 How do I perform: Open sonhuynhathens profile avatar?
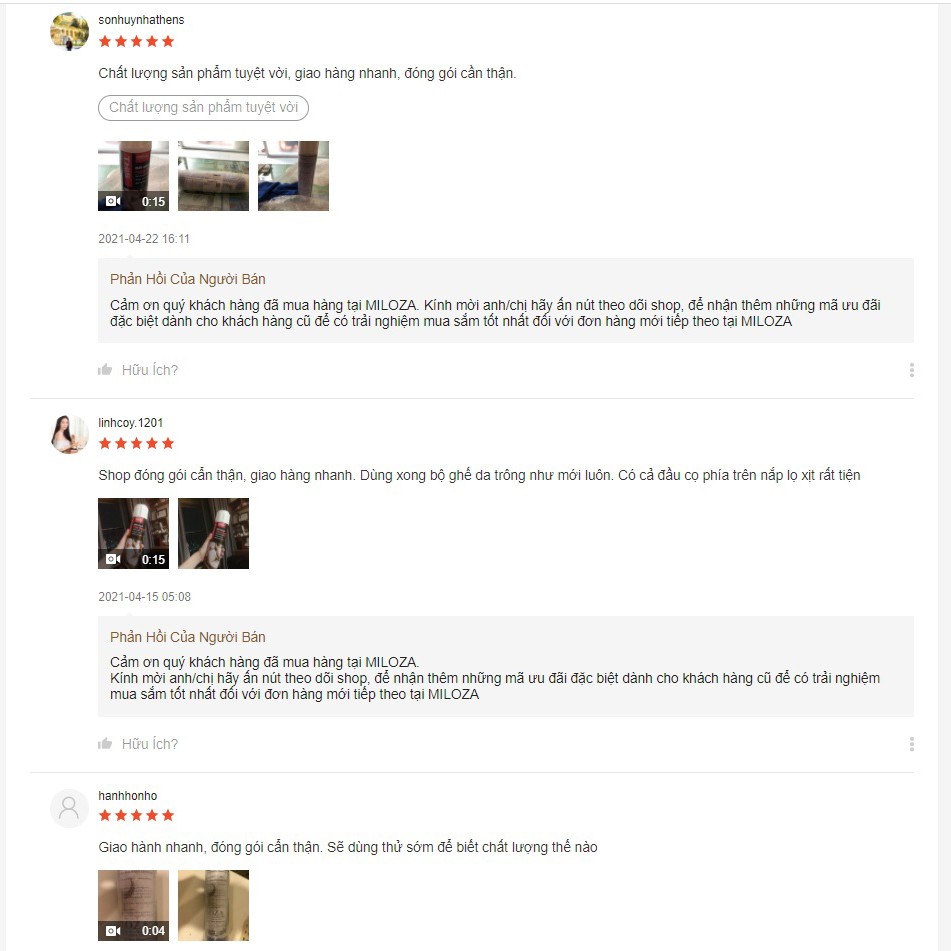click(69, 31)
